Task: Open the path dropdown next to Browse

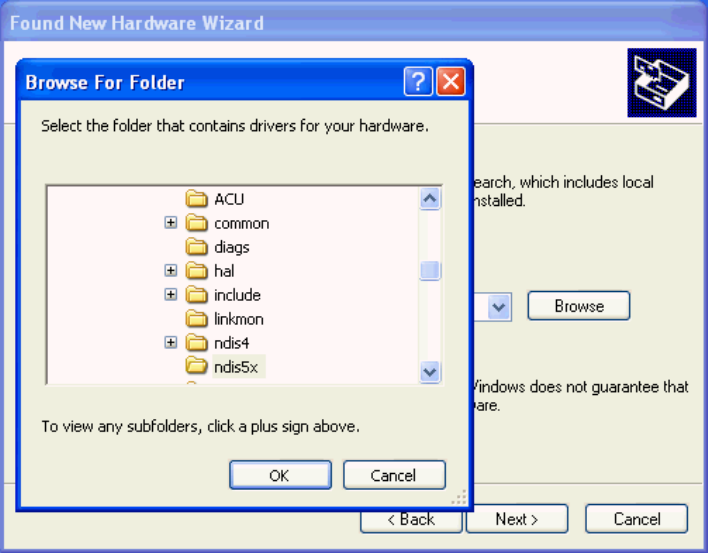Action: pyautogui.click(x=499, y=307)
